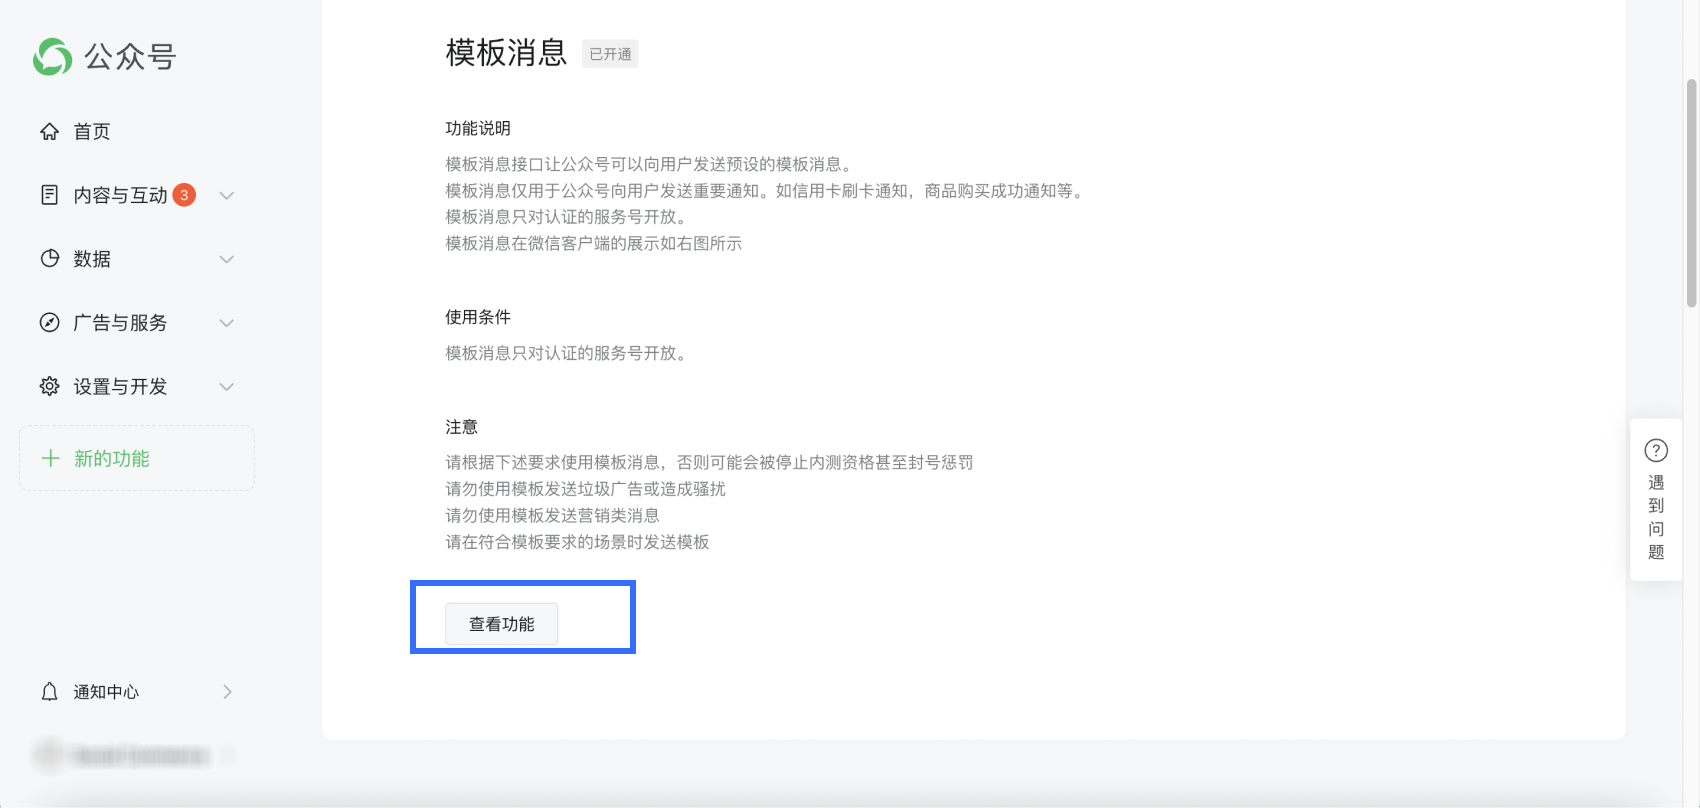
Task: Click line starting 模板消息仅用于公众号
Action: click(766, 190)
